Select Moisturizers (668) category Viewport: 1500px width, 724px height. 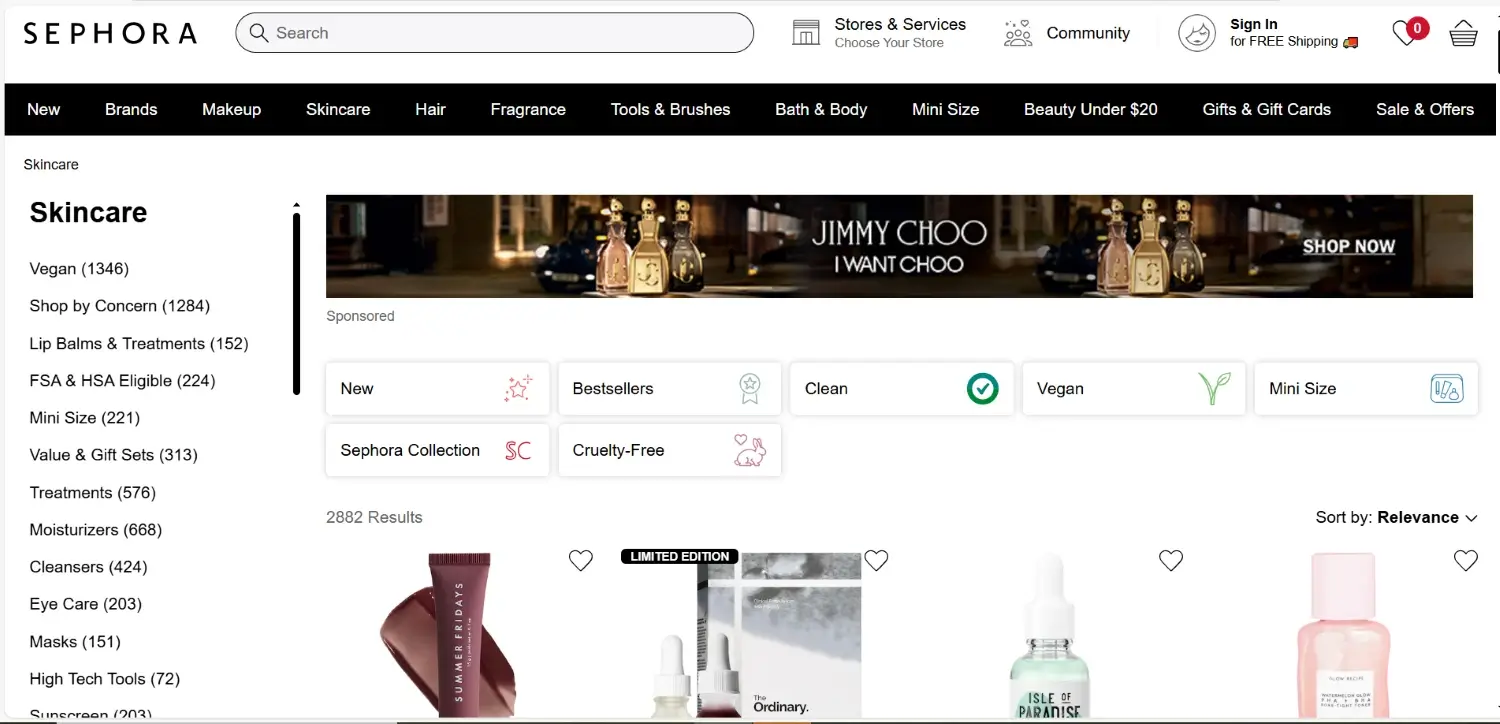tap(95, 529)
